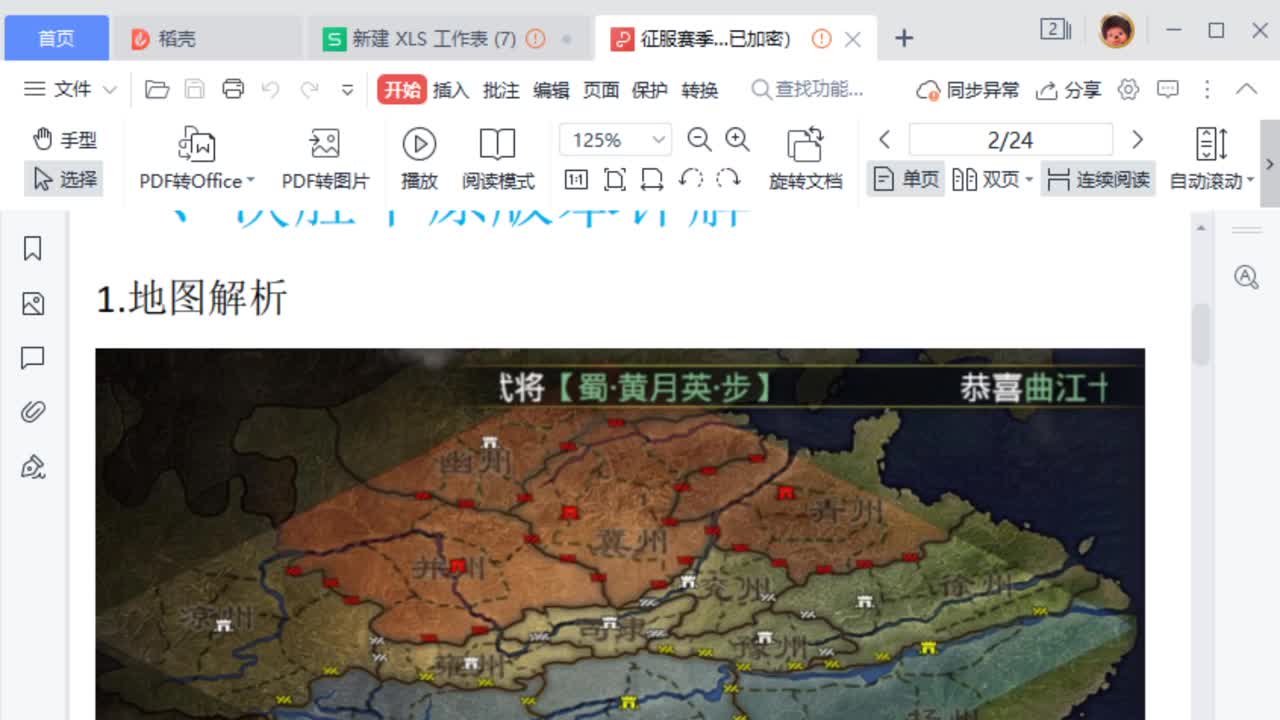Click the undo arrow icon
The image size is (1280, 720).
tap(271, 90)
